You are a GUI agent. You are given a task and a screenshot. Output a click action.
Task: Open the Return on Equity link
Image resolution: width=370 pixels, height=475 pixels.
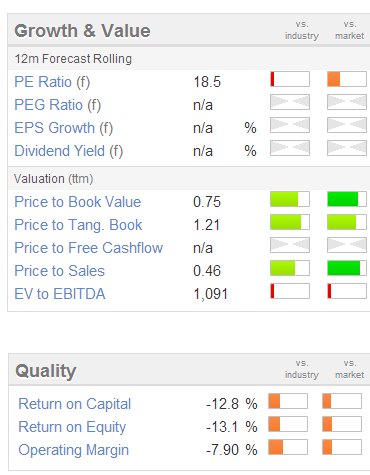(72, 427)
